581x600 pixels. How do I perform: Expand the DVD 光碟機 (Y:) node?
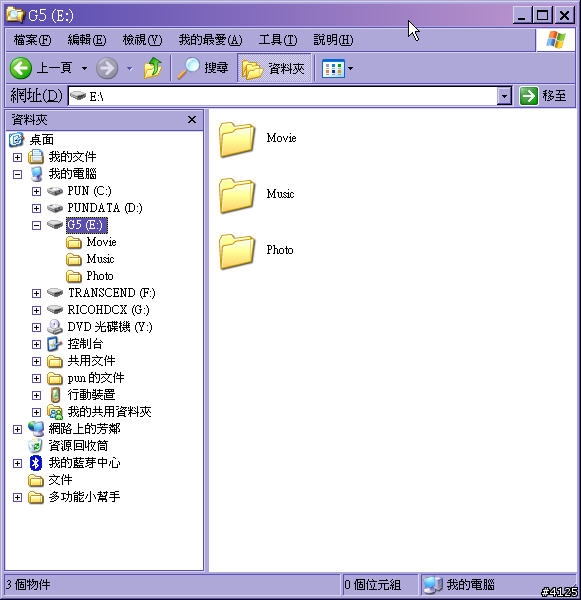coord(36,327)
